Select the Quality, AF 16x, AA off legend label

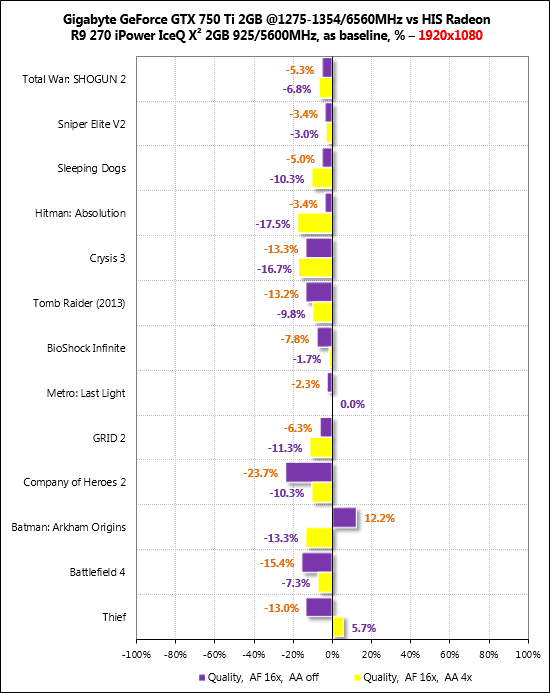(263, 677)
